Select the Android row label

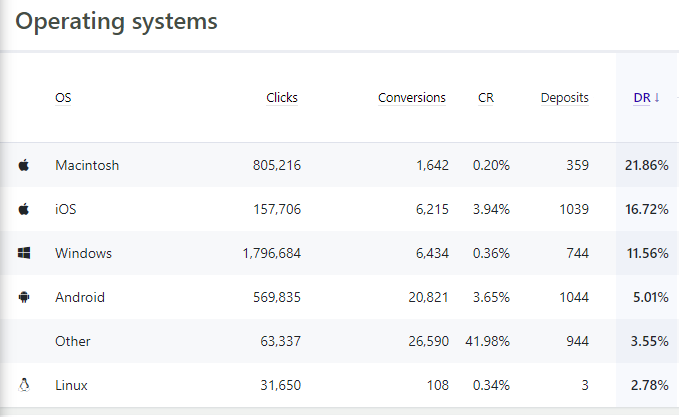point(80,297)
